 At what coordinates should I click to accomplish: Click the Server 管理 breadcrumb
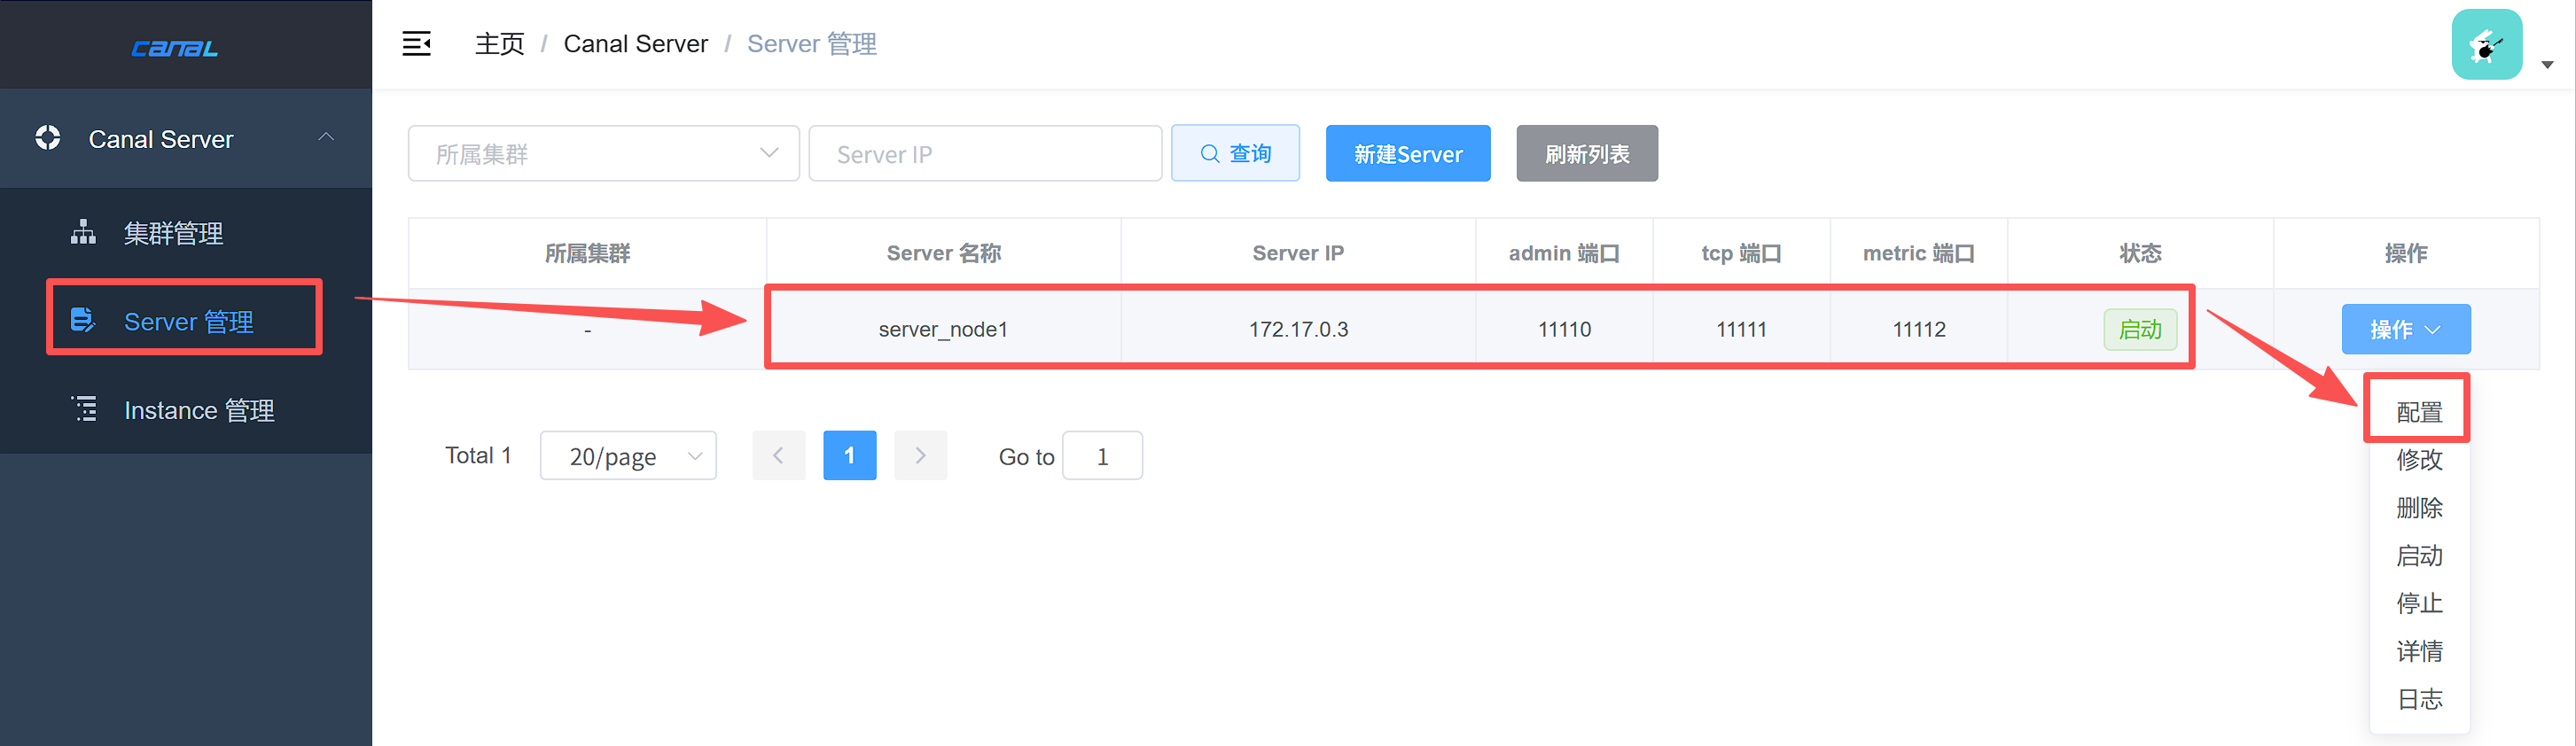(x=812, y=44)
